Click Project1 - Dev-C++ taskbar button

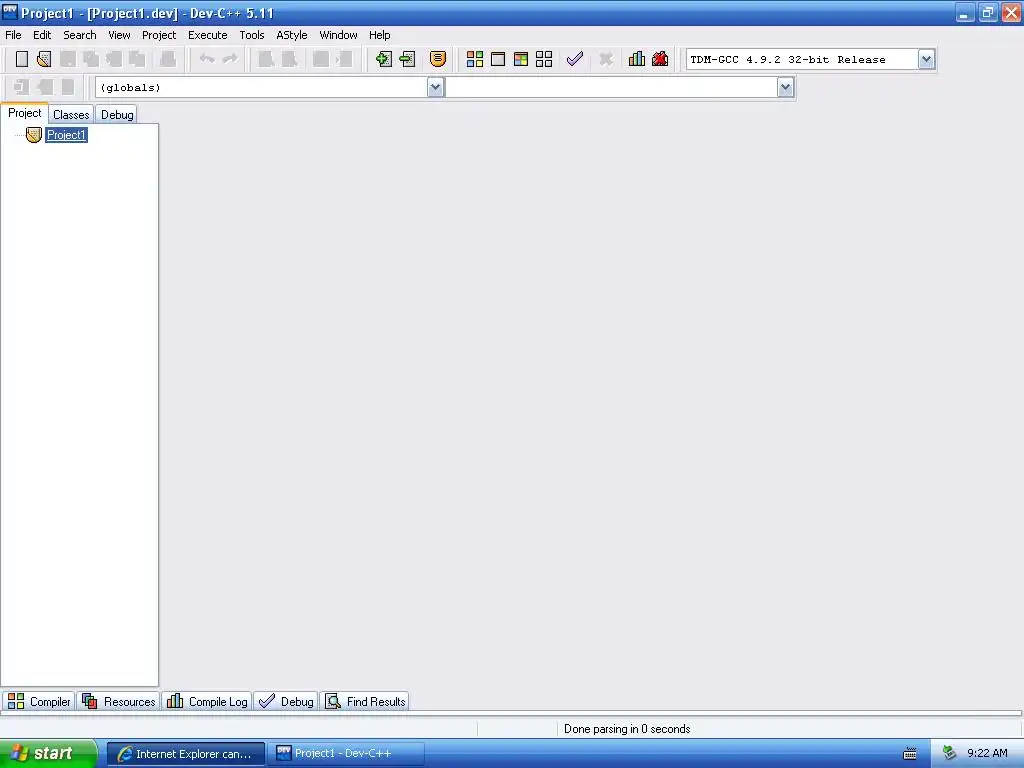[x=345, y=754]
